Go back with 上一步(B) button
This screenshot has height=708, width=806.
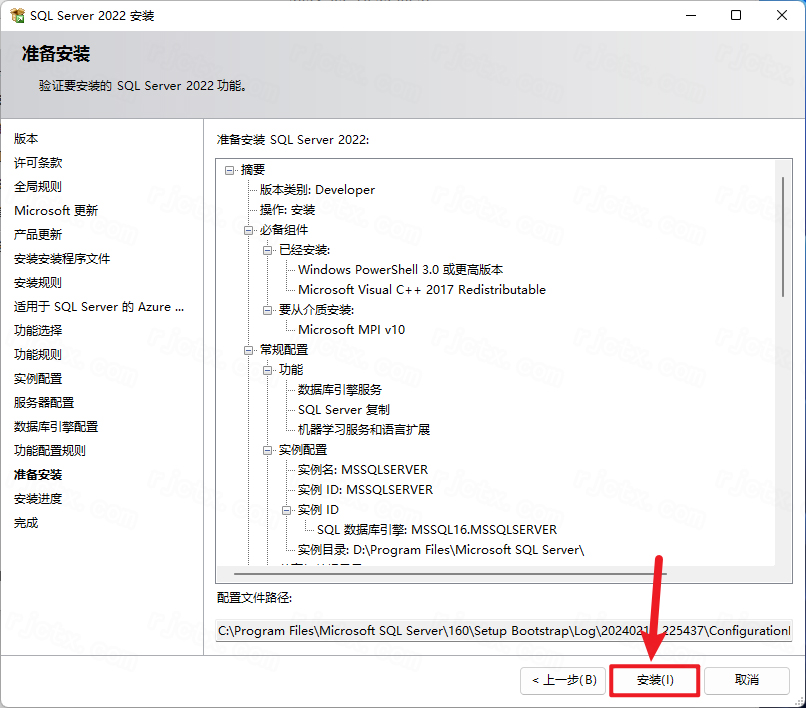563,680
